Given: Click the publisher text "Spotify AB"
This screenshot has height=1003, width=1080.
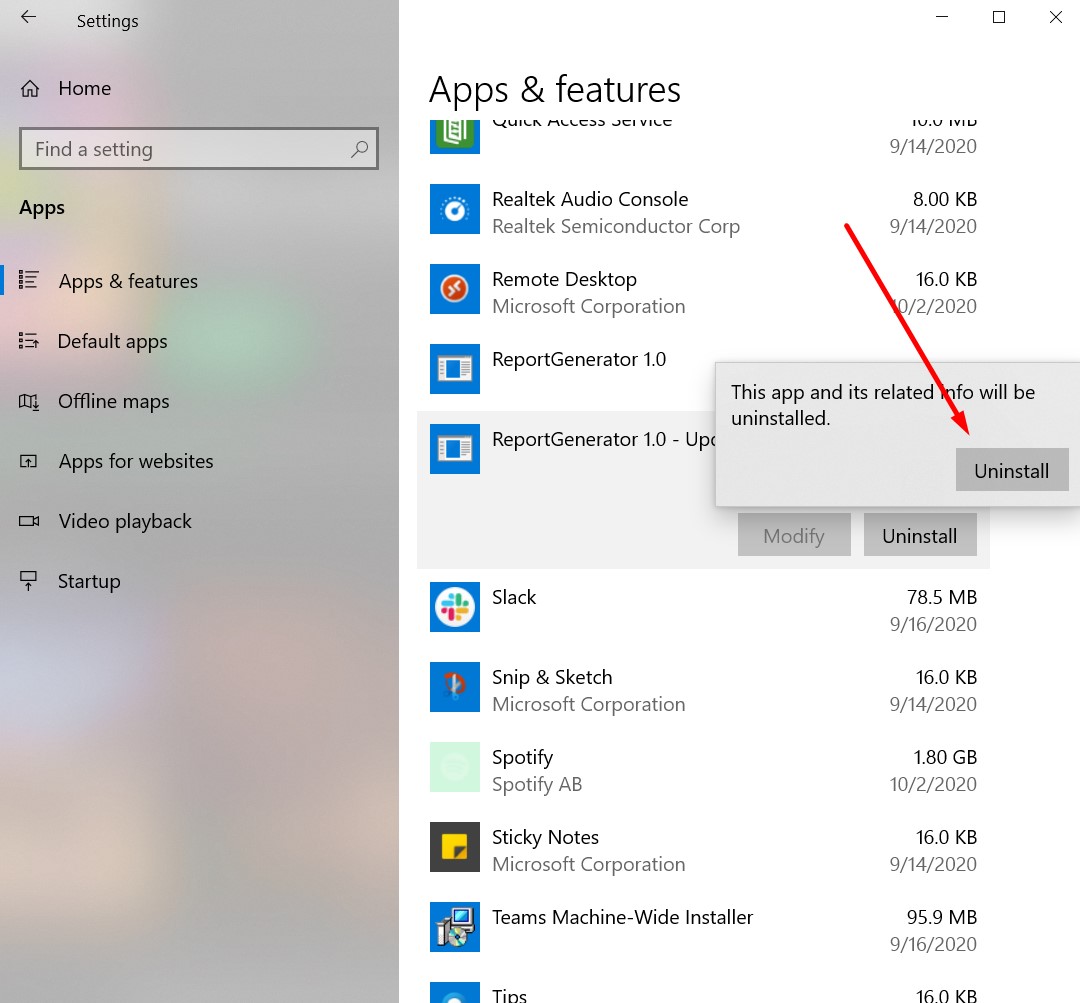Looking at the screenshot, I should click(537, 784).
